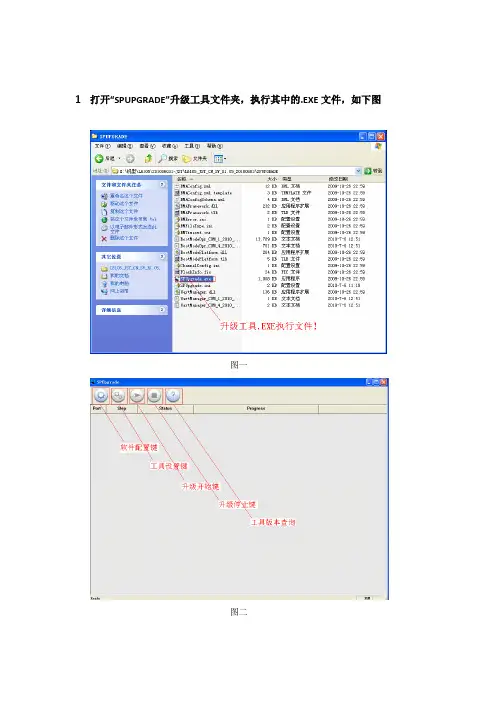The image size is (496, 702).
Task: Stop the upgrade with the stop button
Action: [155, 396]
